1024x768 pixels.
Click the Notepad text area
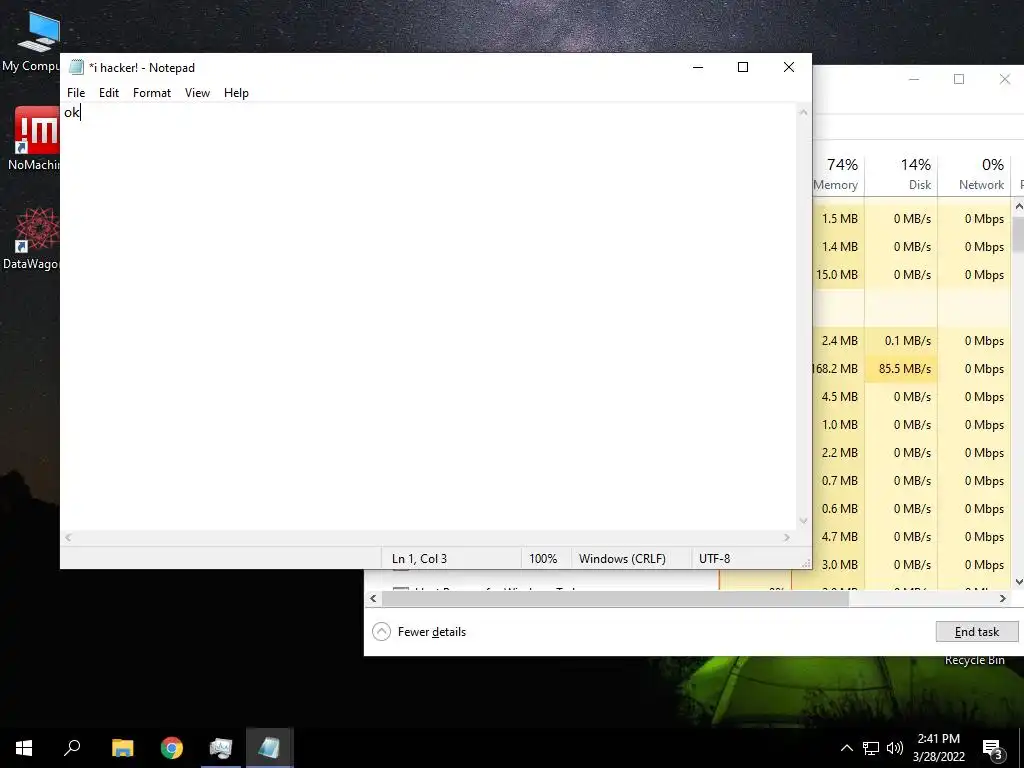click(x=428, y=317)
